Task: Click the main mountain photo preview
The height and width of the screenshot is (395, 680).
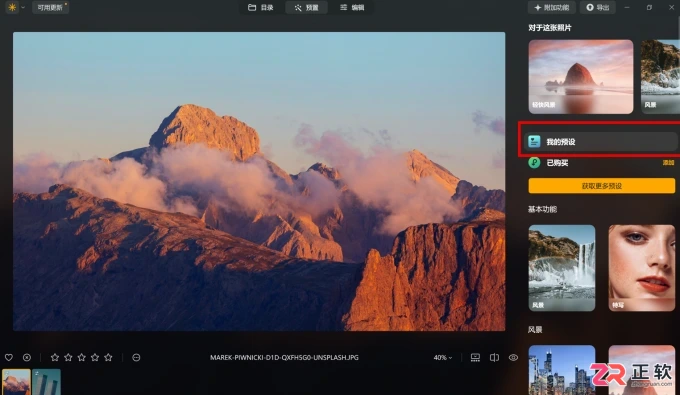Action: (259, 181)
